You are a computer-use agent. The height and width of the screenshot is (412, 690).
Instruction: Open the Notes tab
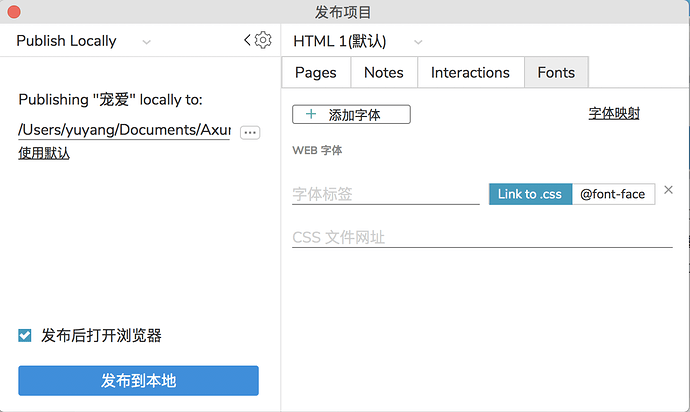coord(383,72)
